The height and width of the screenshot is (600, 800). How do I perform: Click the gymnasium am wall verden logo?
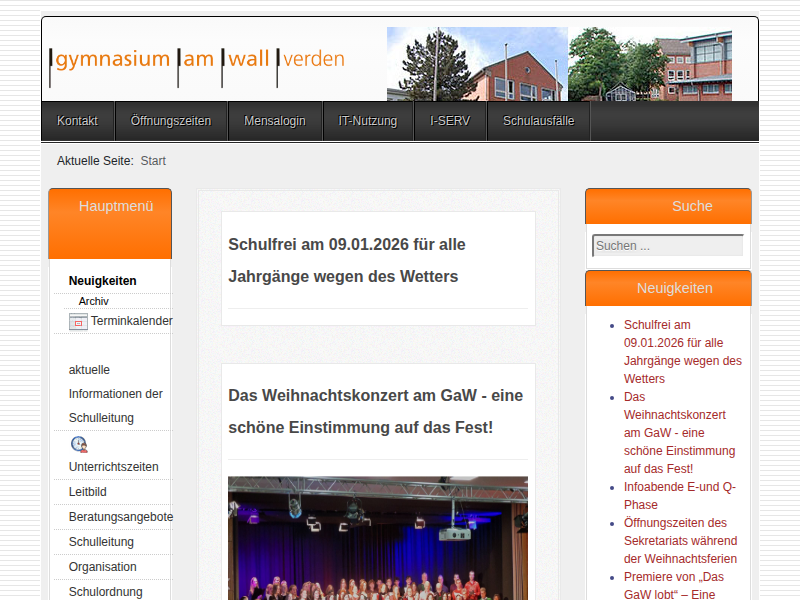click(x=198, y=59)
